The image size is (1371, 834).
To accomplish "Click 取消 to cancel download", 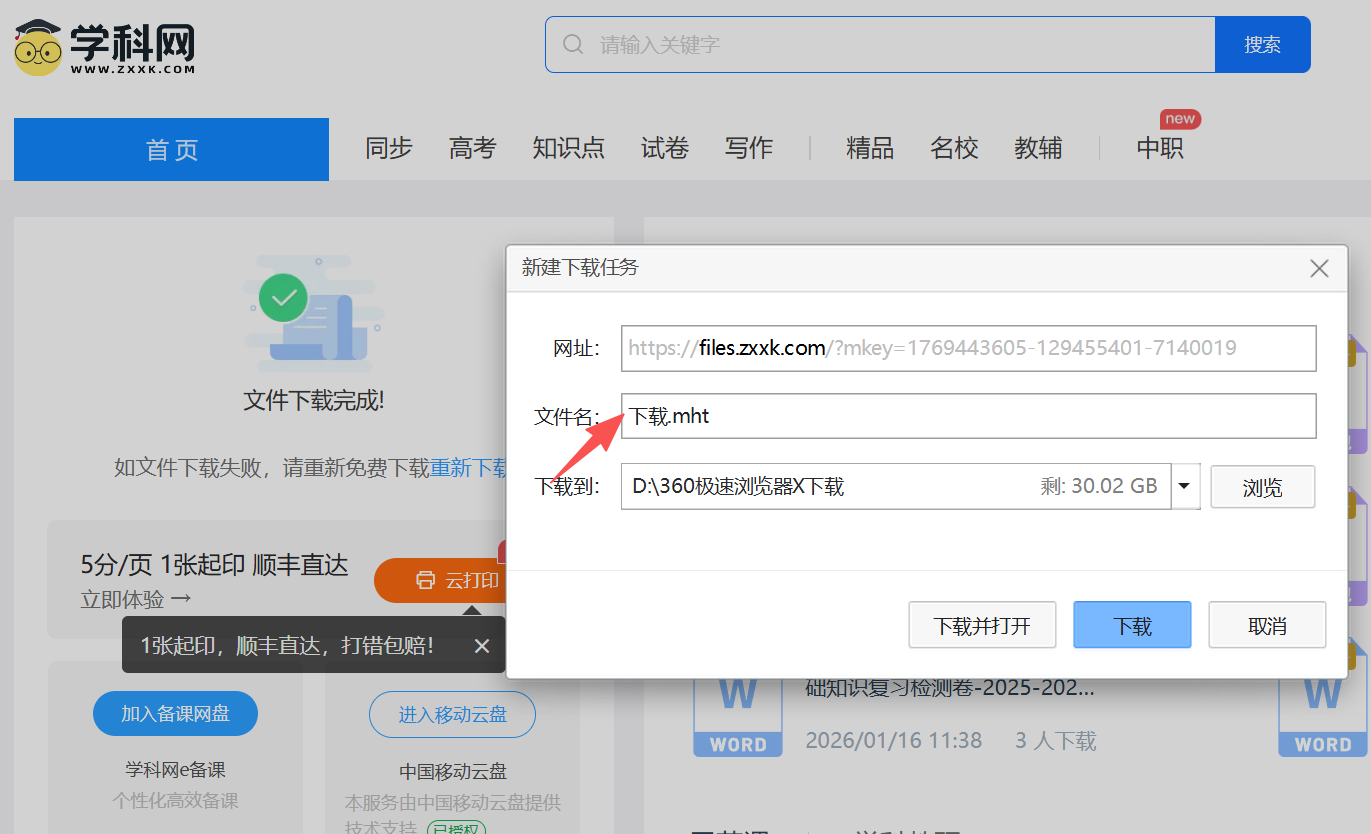I will (x=1267, y=625).
